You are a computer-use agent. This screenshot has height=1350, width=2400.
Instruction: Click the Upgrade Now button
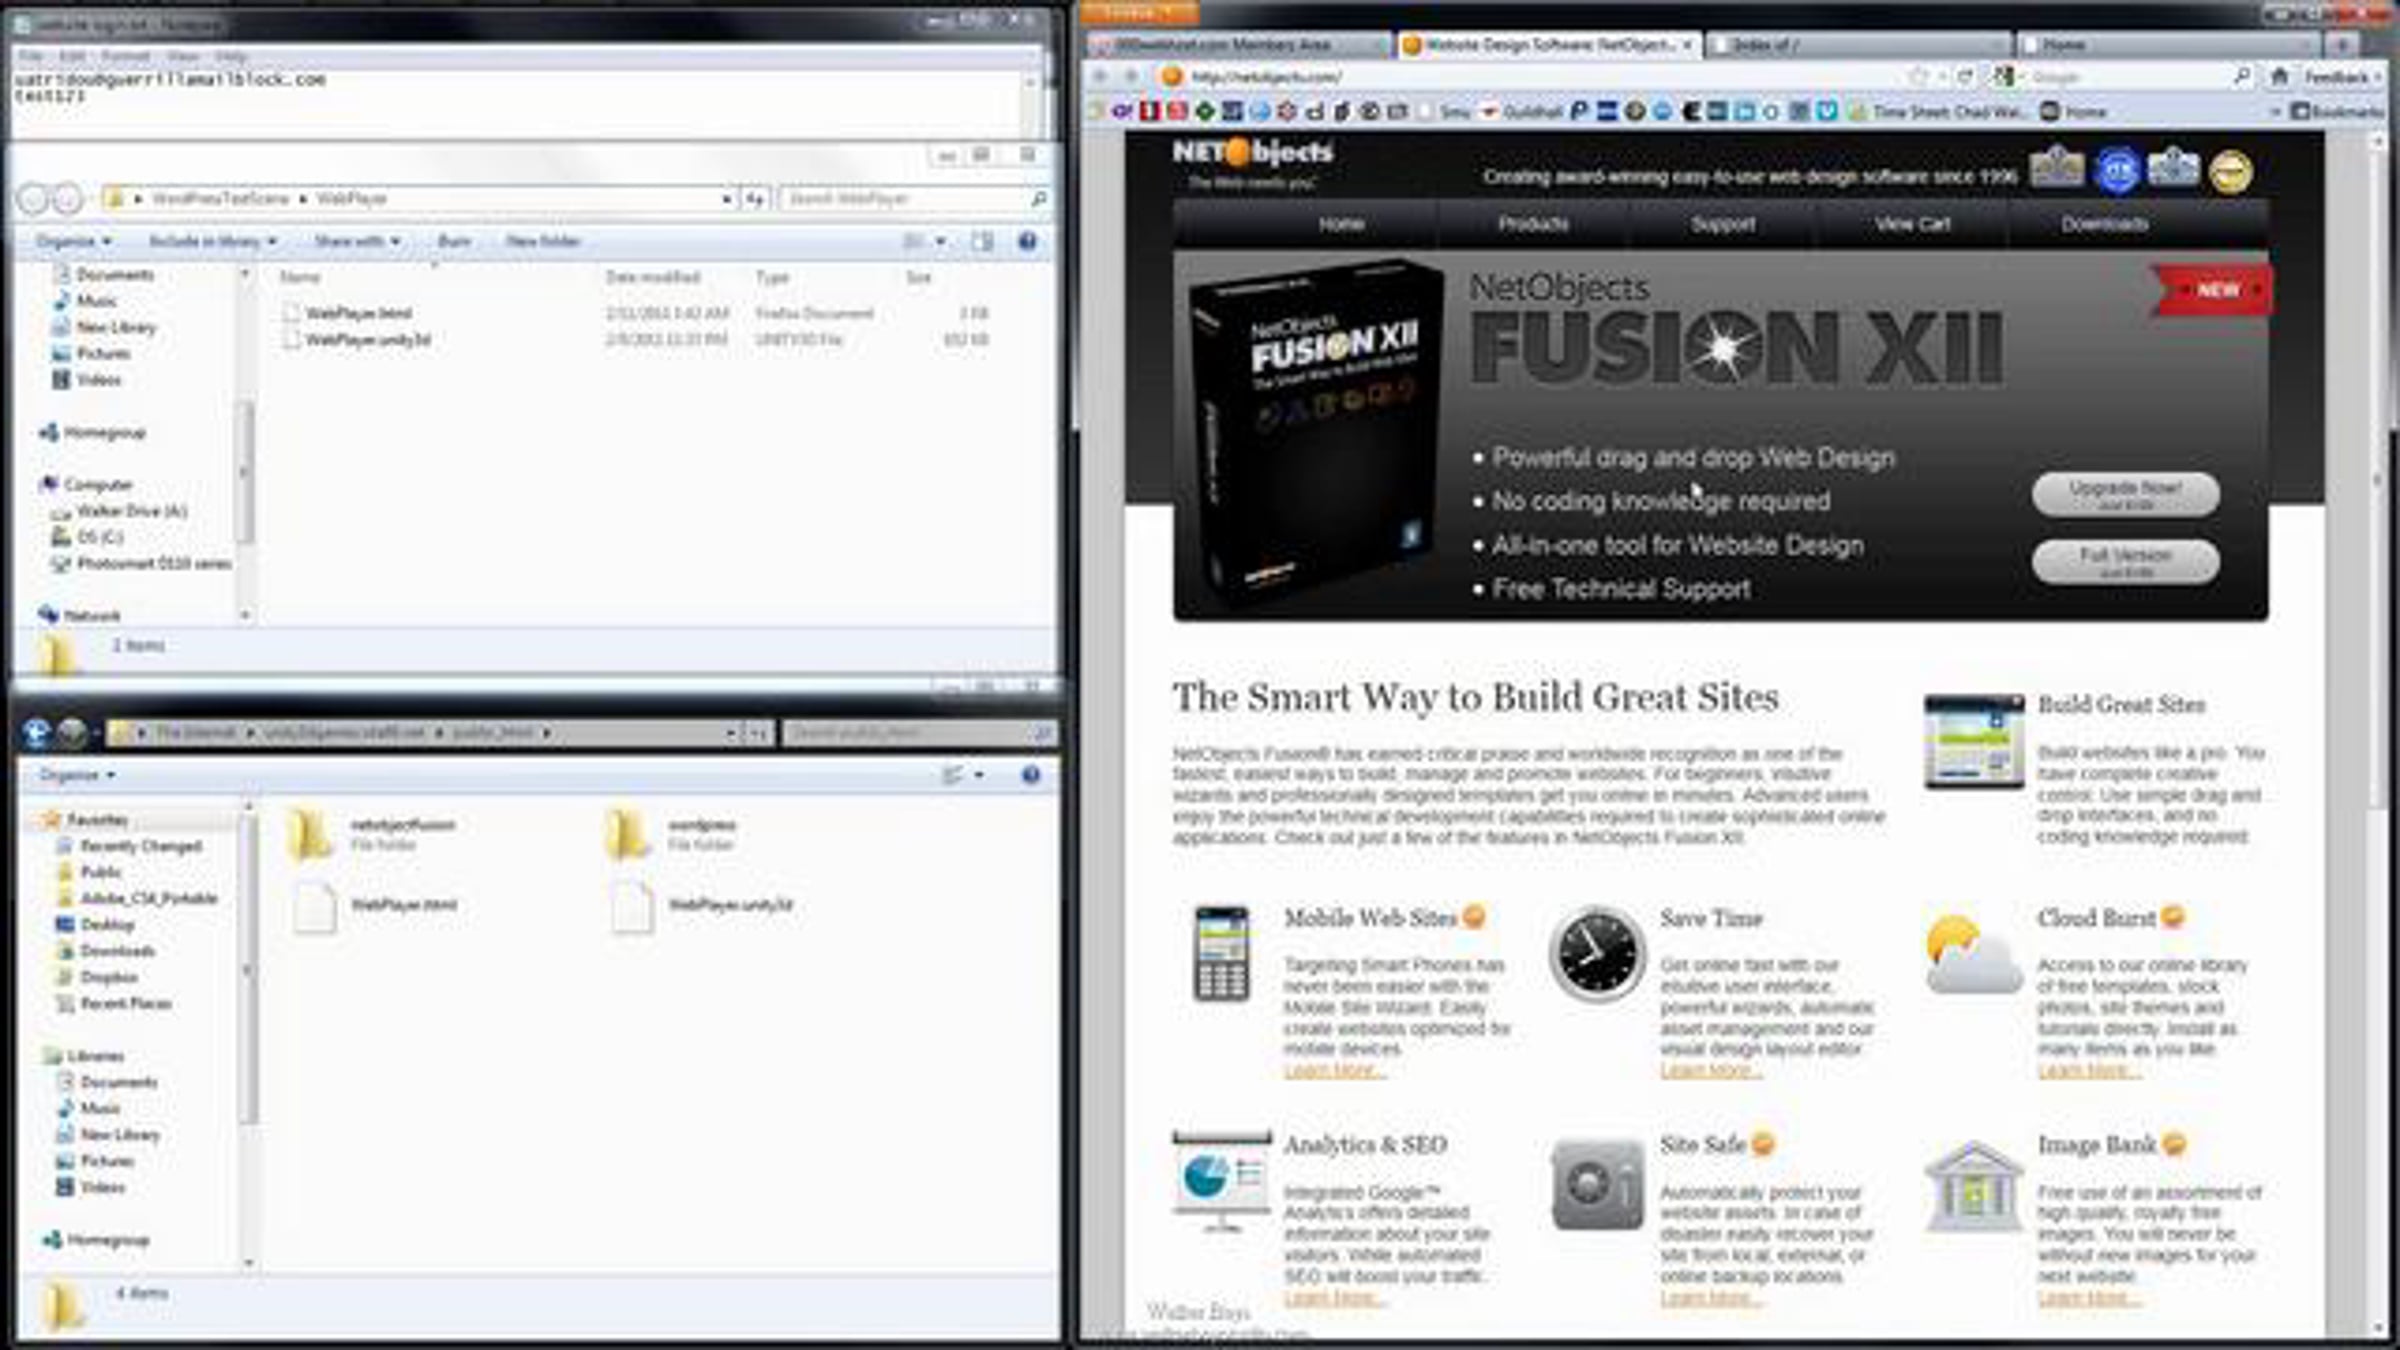click(x=2125, y=494)
